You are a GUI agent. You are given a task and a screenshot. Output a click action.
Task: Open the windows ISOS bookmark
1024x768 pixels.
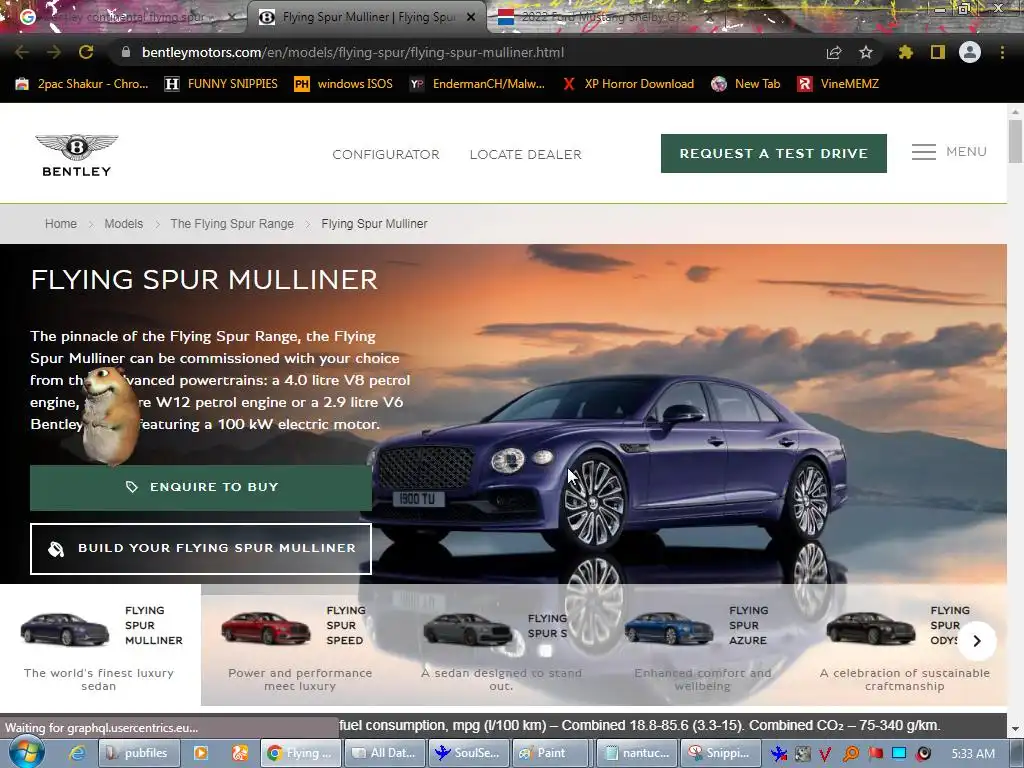tap(344, 84)
